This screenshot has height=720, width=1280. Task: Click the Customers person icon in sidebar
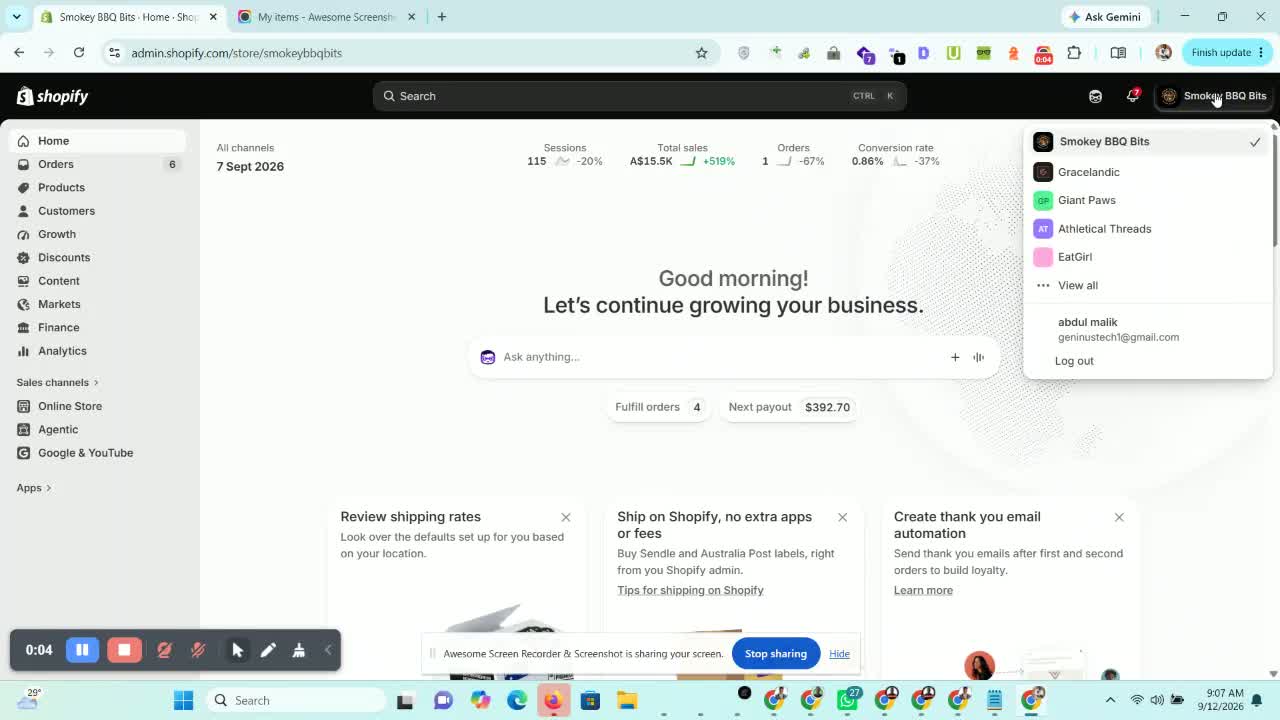24,211
